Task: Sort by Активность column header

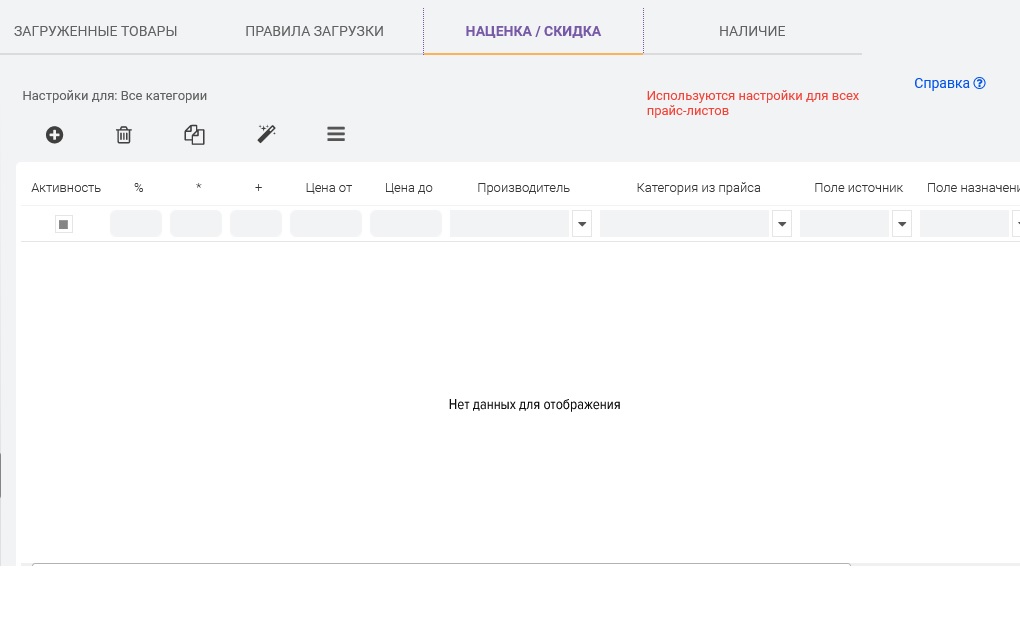Action: (66, 188)
